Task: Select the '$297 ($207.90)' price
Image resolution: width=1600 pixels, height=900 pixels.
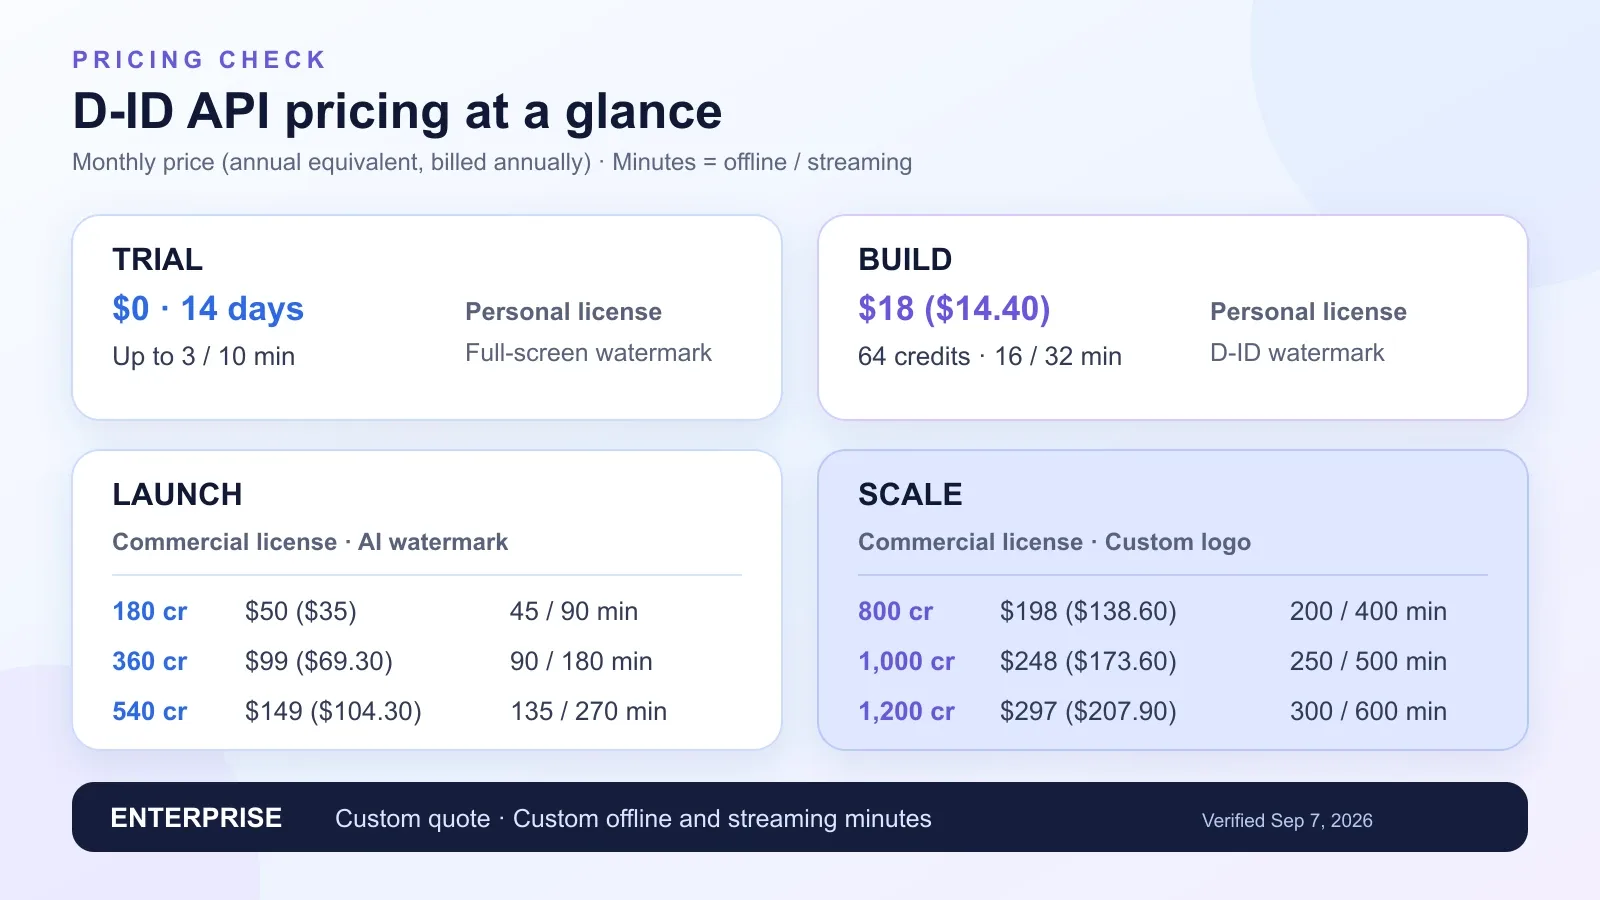Action: pyautogui.click(x=1088, y=712)
